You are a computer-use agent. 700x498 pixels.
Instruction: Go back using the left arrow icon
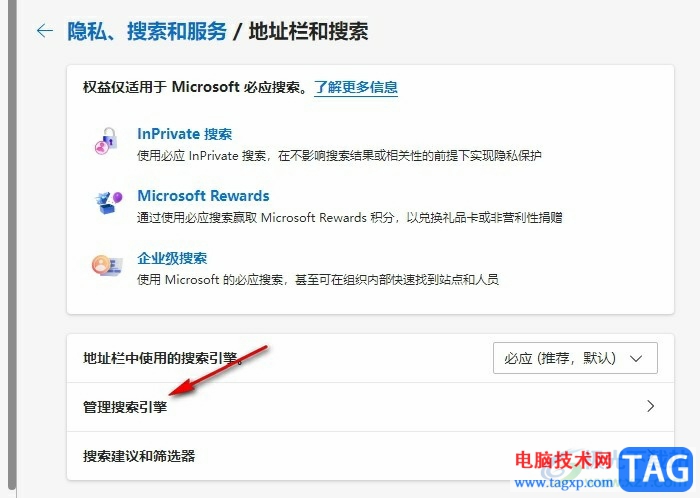45,31
